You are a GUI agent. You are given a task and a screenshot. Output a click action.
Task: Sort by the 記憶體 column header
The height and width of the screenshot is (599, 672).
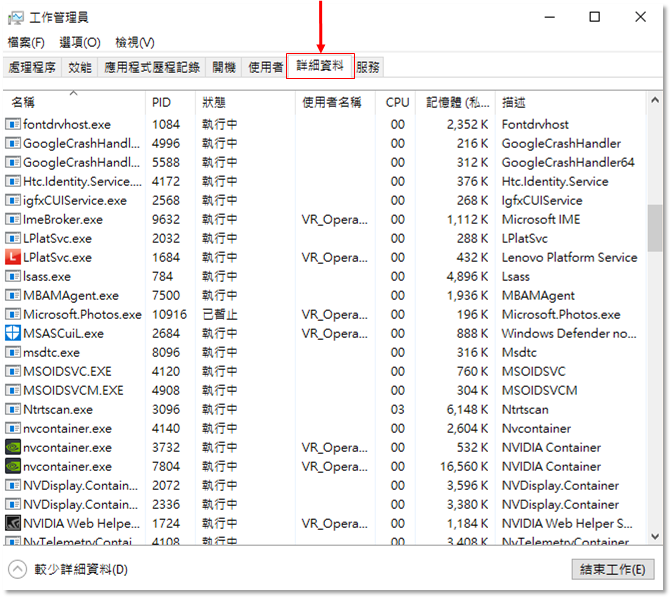[x=456, y=103]
